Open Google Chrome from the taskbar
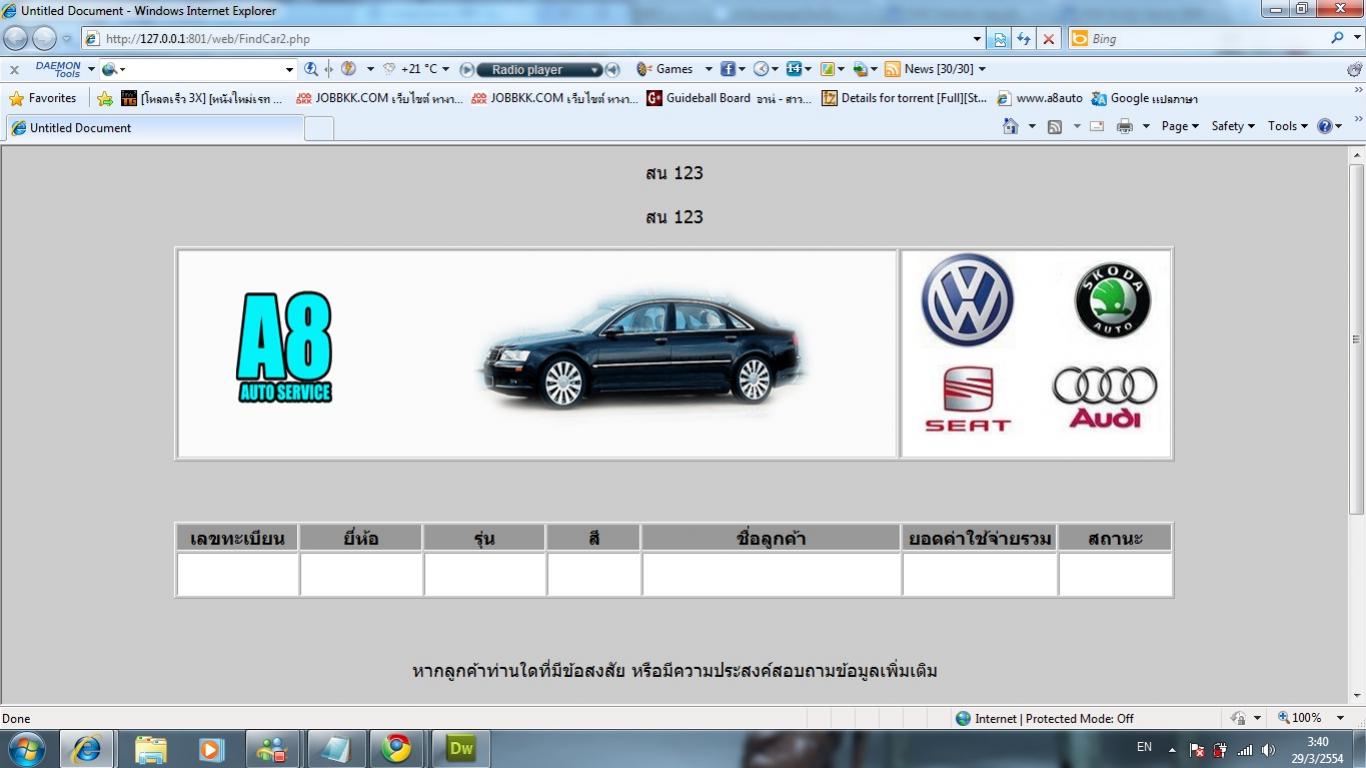Screen dimensions: 1366x768 pos(397,748)
